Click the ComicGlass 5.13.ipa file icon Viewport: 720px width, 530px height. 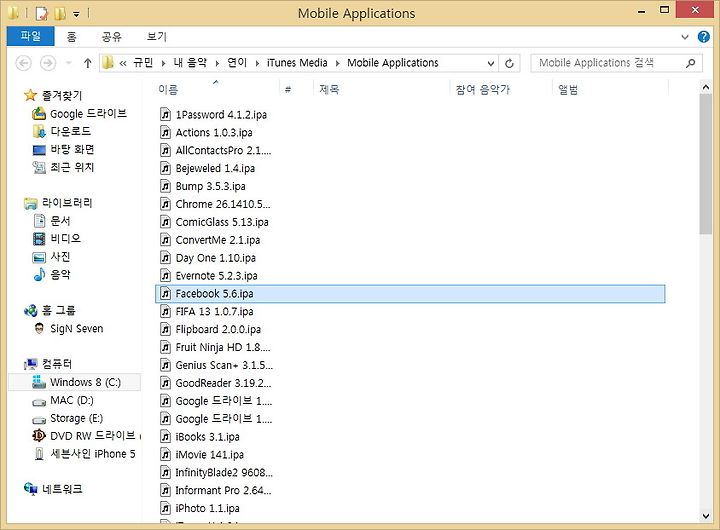coord(165,222)
